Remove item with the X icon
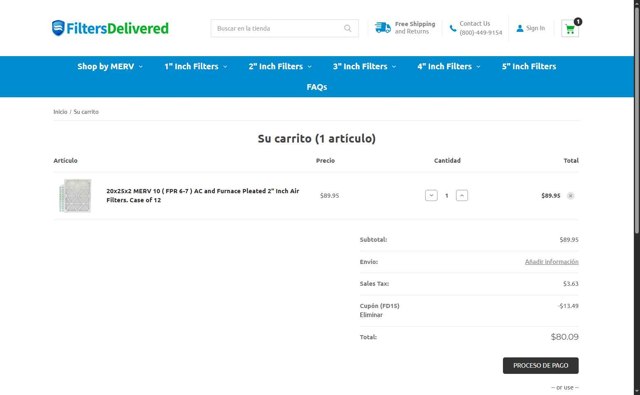The width and height of the screenshot is (640, 395). [571, 196]
